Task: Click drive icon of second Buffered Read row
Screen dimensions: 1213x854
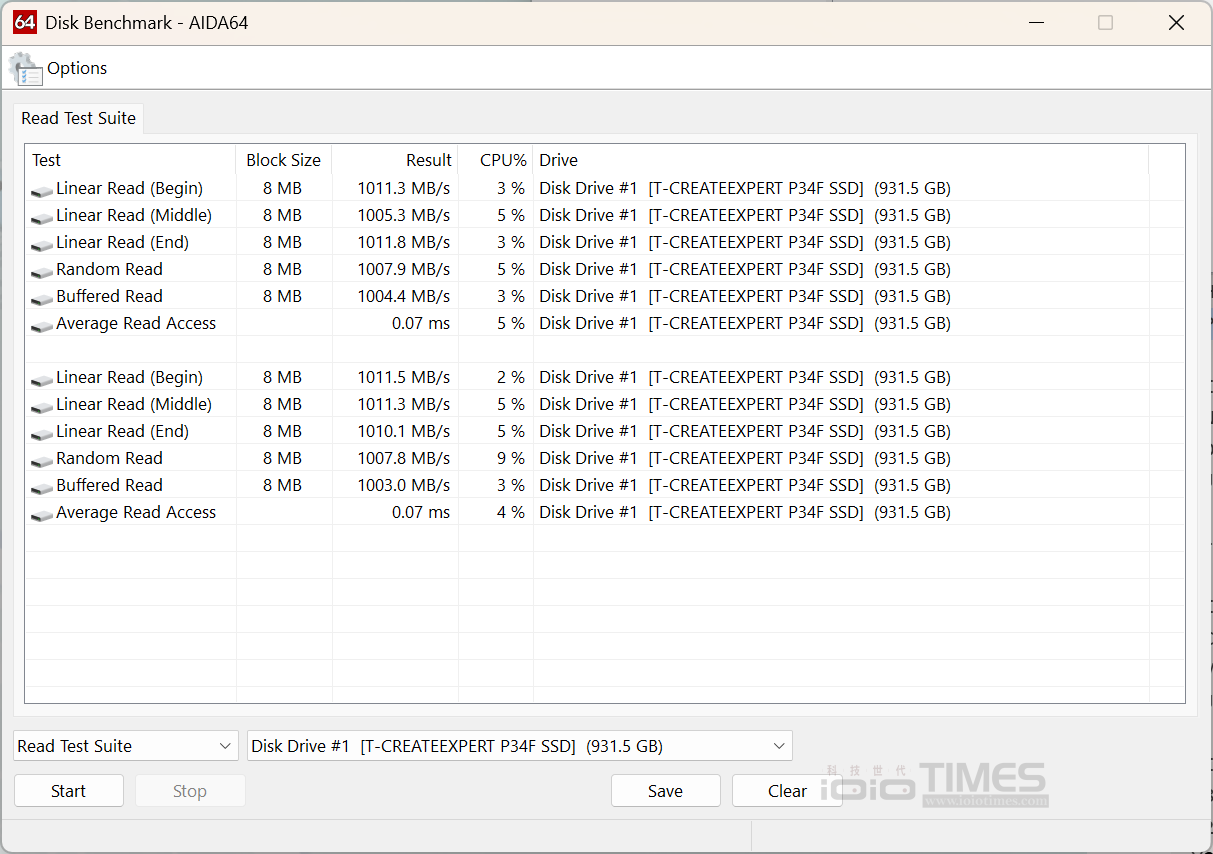Action: 42,487
